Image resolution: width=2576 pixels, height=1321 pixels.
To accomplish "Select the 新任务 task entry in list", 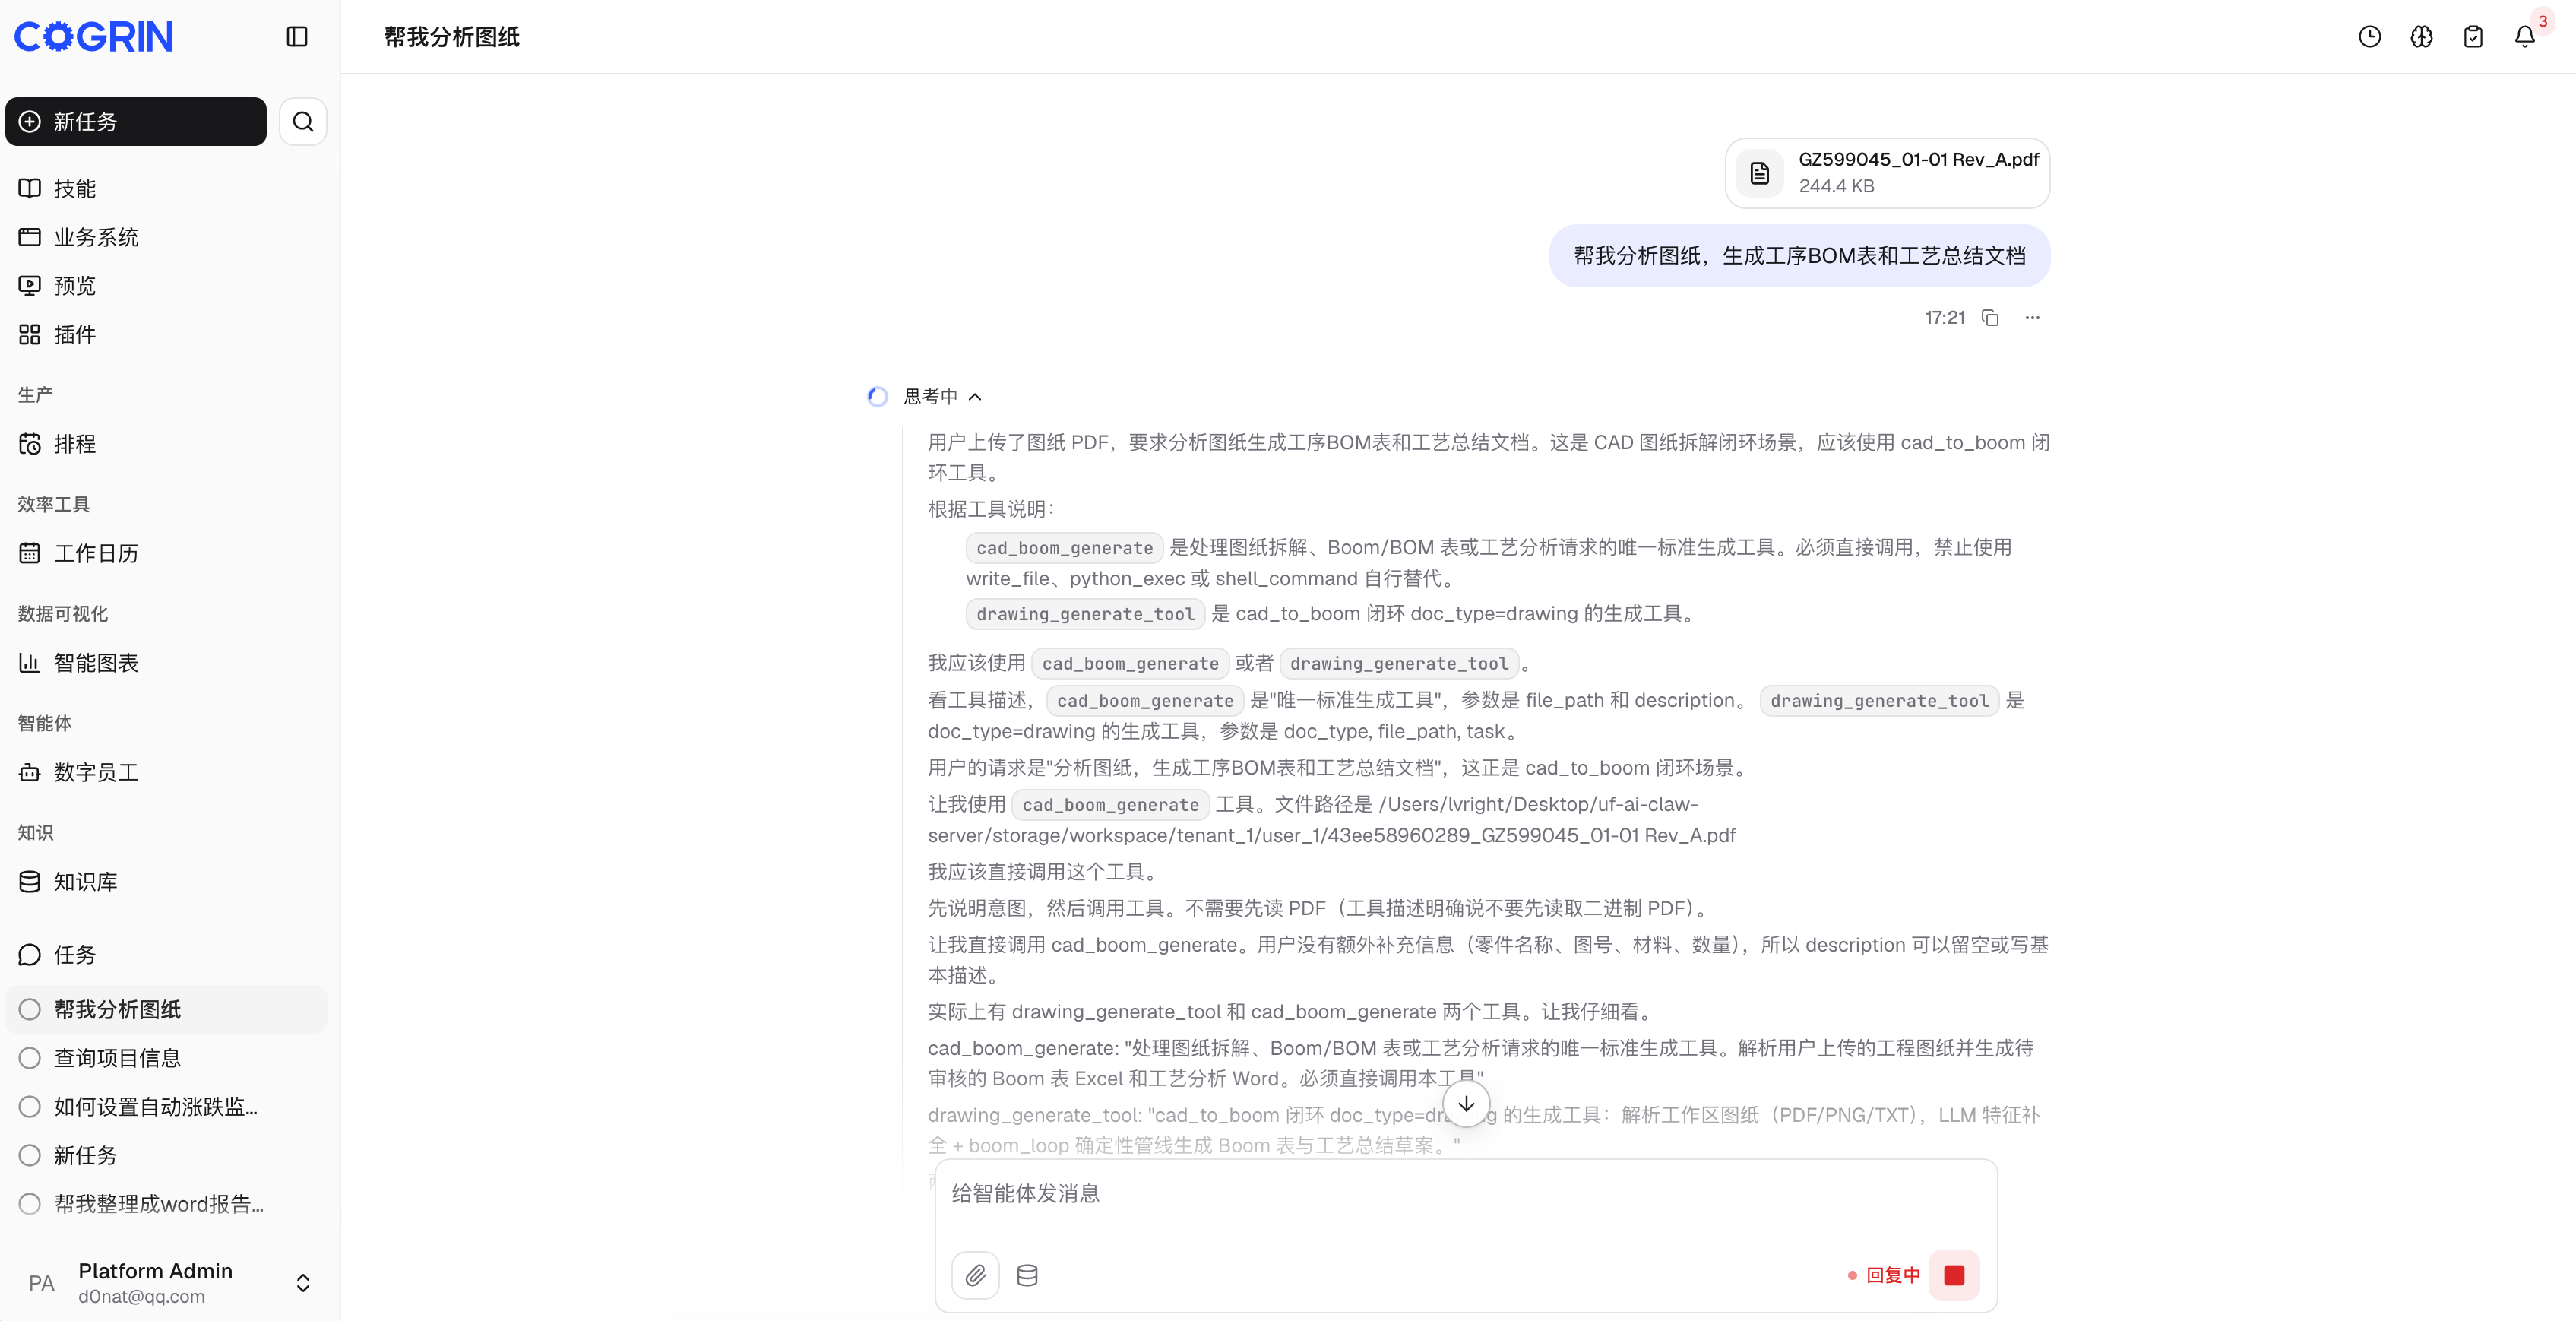I will pos(166,1155).
